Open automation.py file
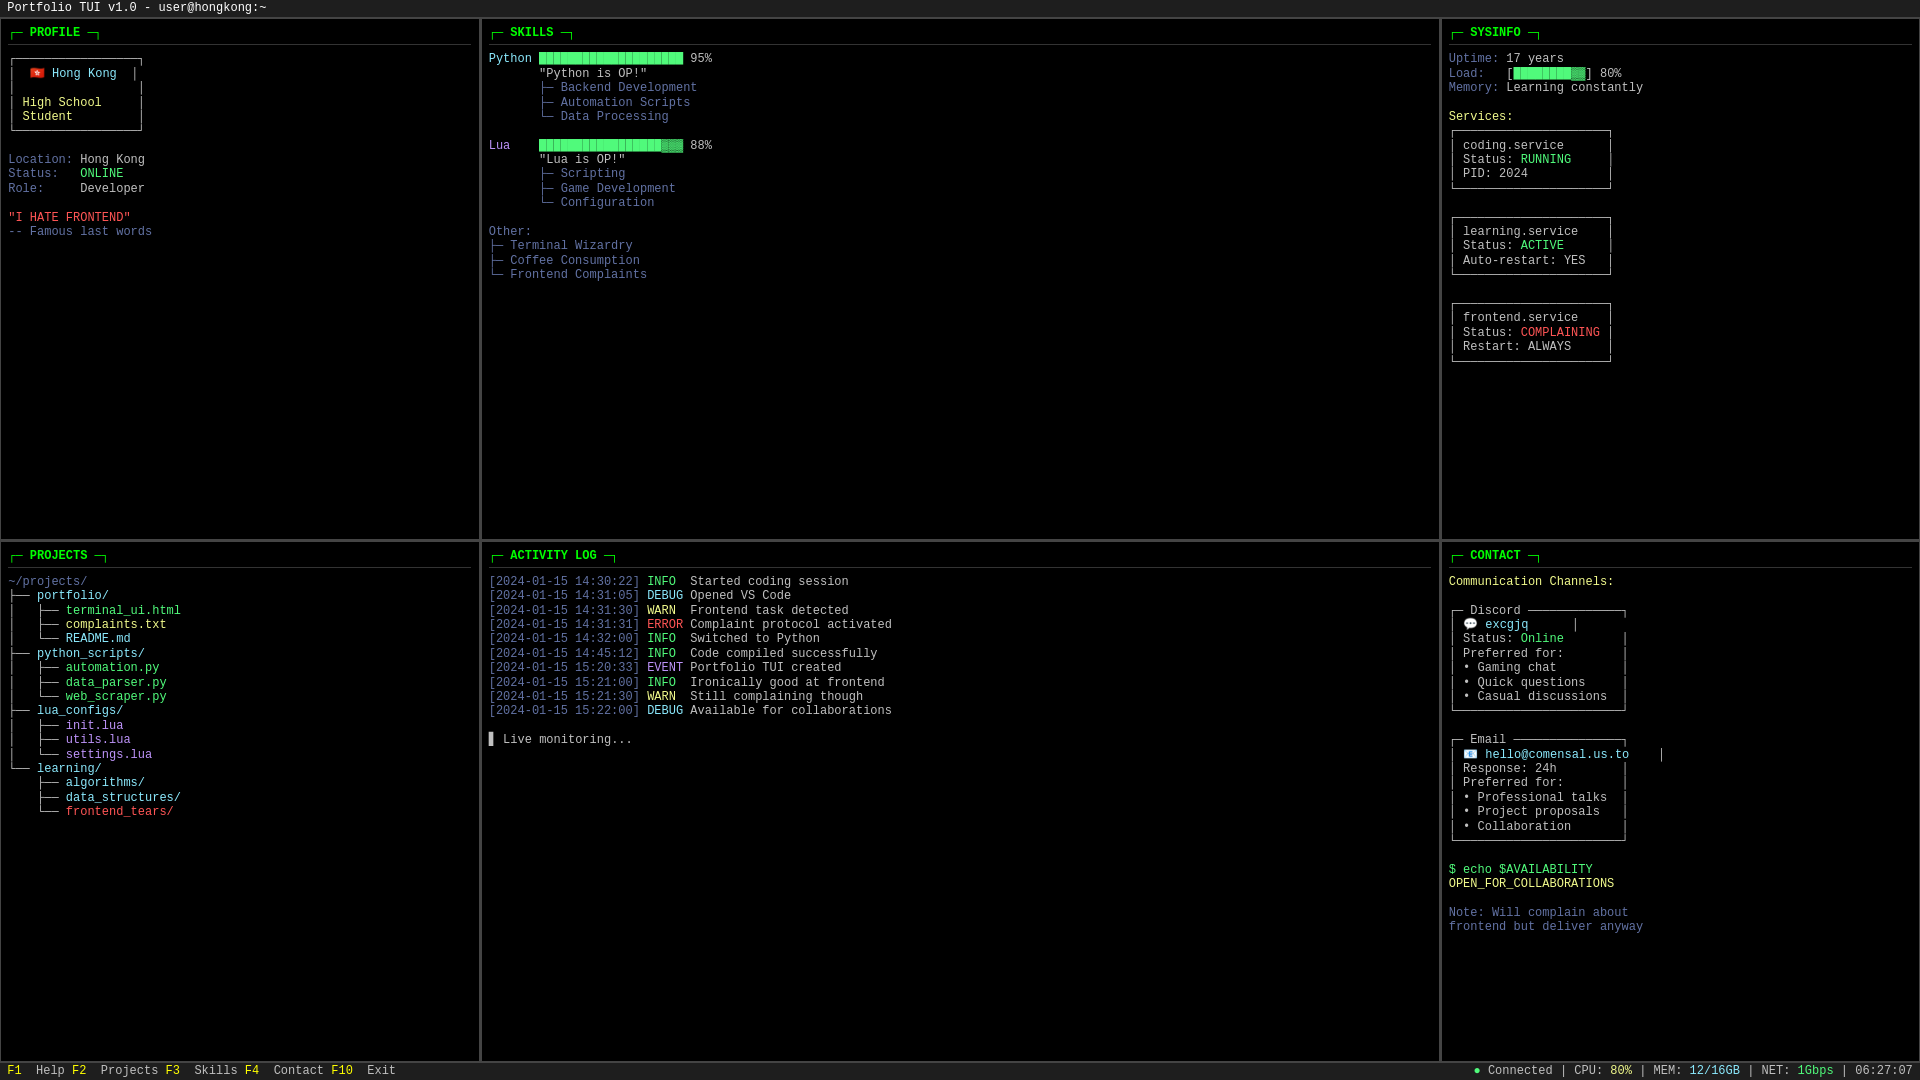The image size is (1920, 1080). coord(113,668)
